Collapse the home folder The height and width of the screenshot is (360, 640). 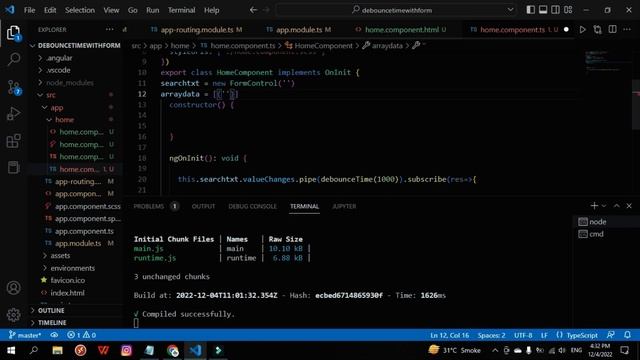click(64, 120)
